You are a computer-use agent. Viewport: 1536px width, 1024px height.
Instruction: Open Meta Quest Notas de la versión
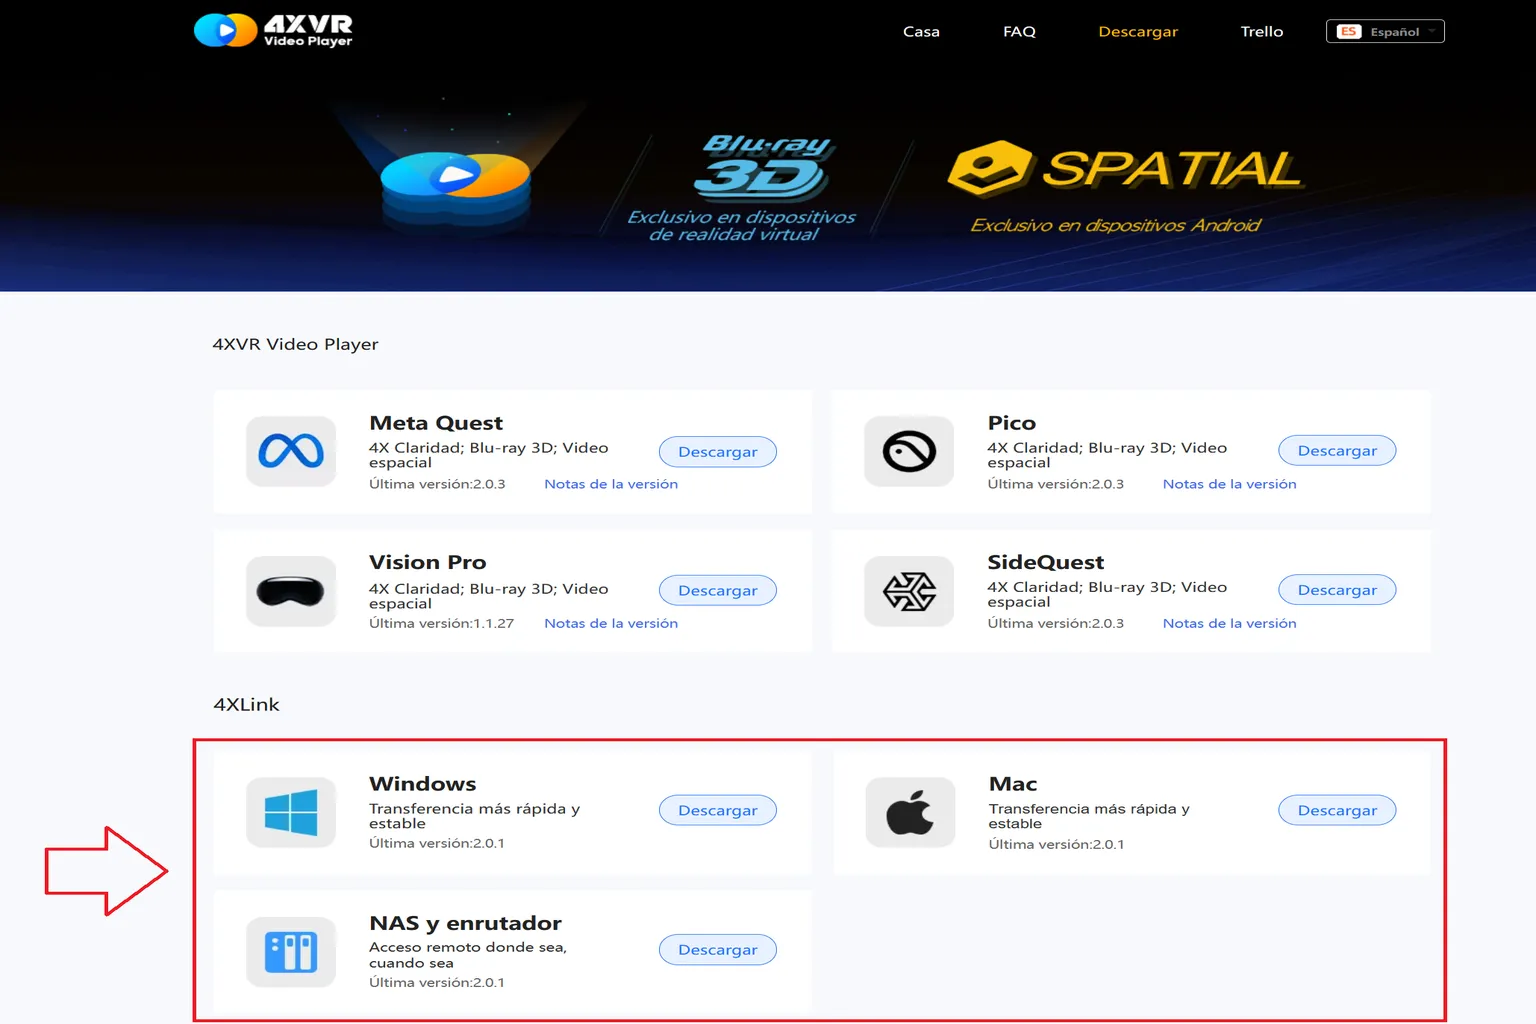point(611,484)
